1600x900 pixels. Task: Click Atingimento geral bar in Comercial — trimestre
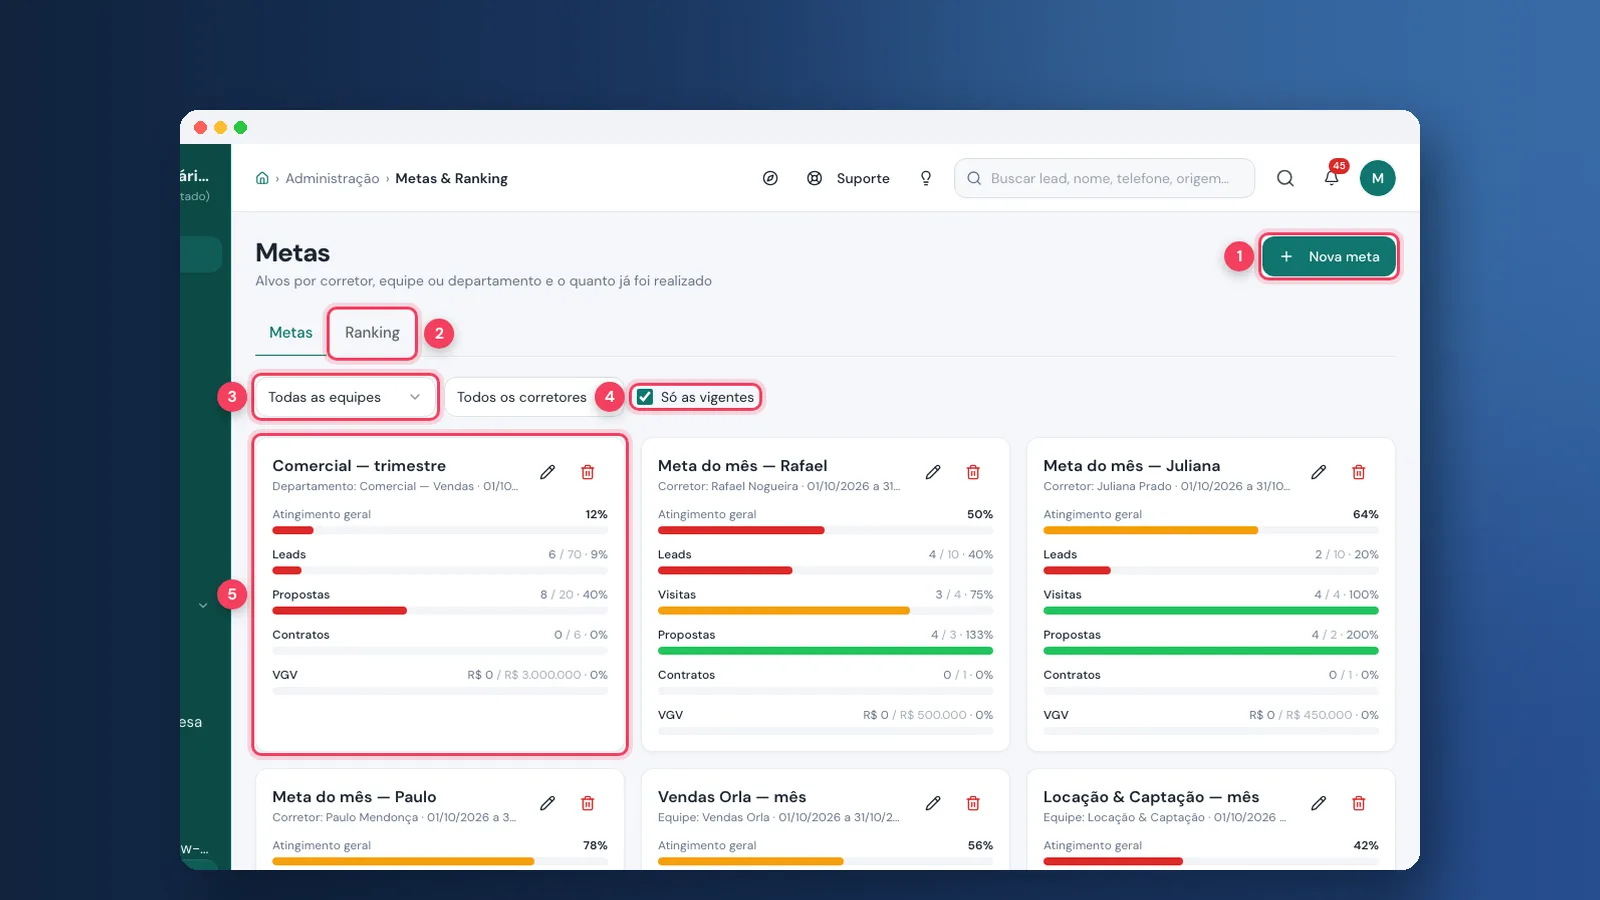click(x=440, y=530)
